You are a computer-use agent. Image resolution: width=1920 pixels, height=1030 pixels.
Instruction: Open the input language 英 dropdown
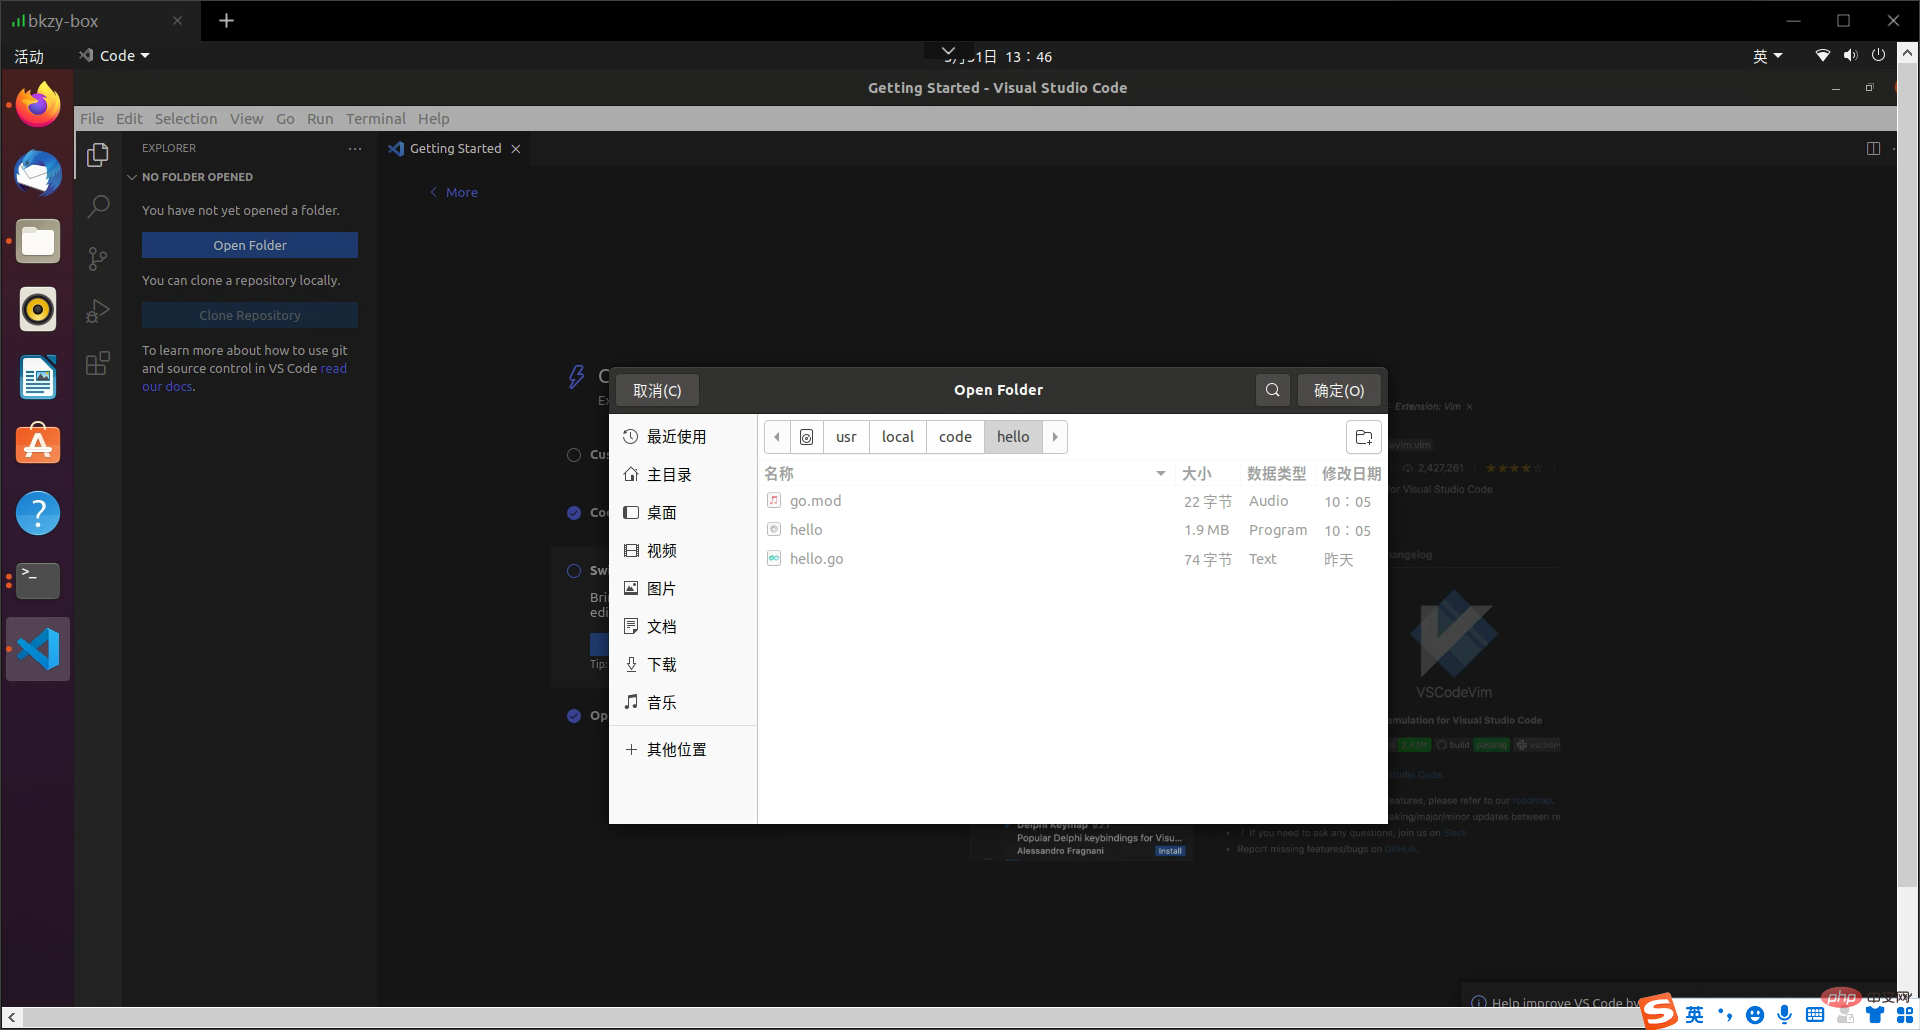point(1767,56)
